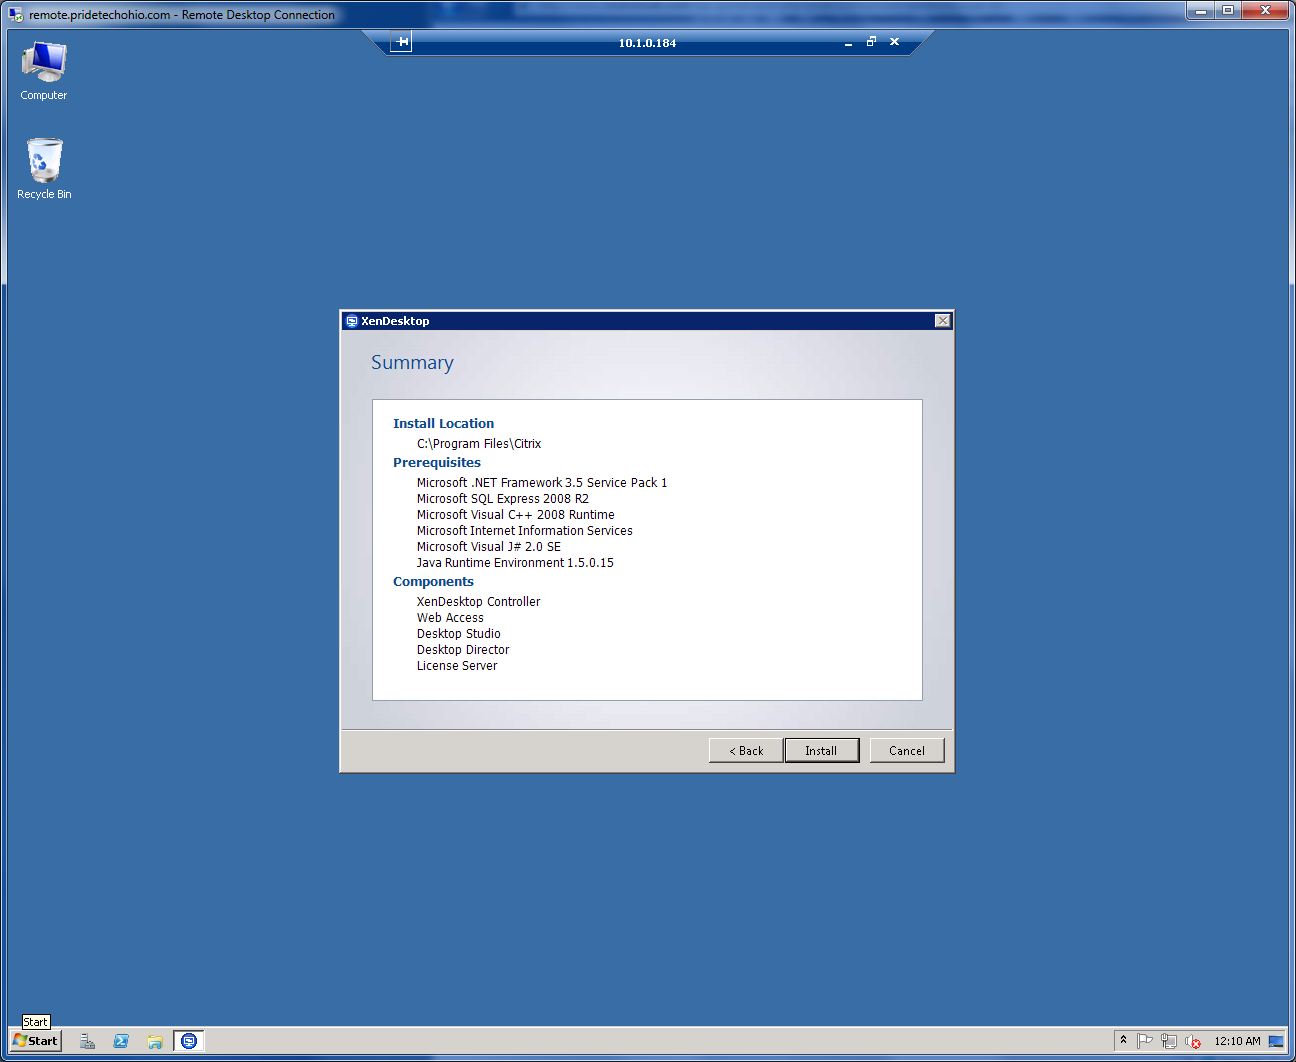Open Windows Explorer from the taskbar

tap(155, 1041)
